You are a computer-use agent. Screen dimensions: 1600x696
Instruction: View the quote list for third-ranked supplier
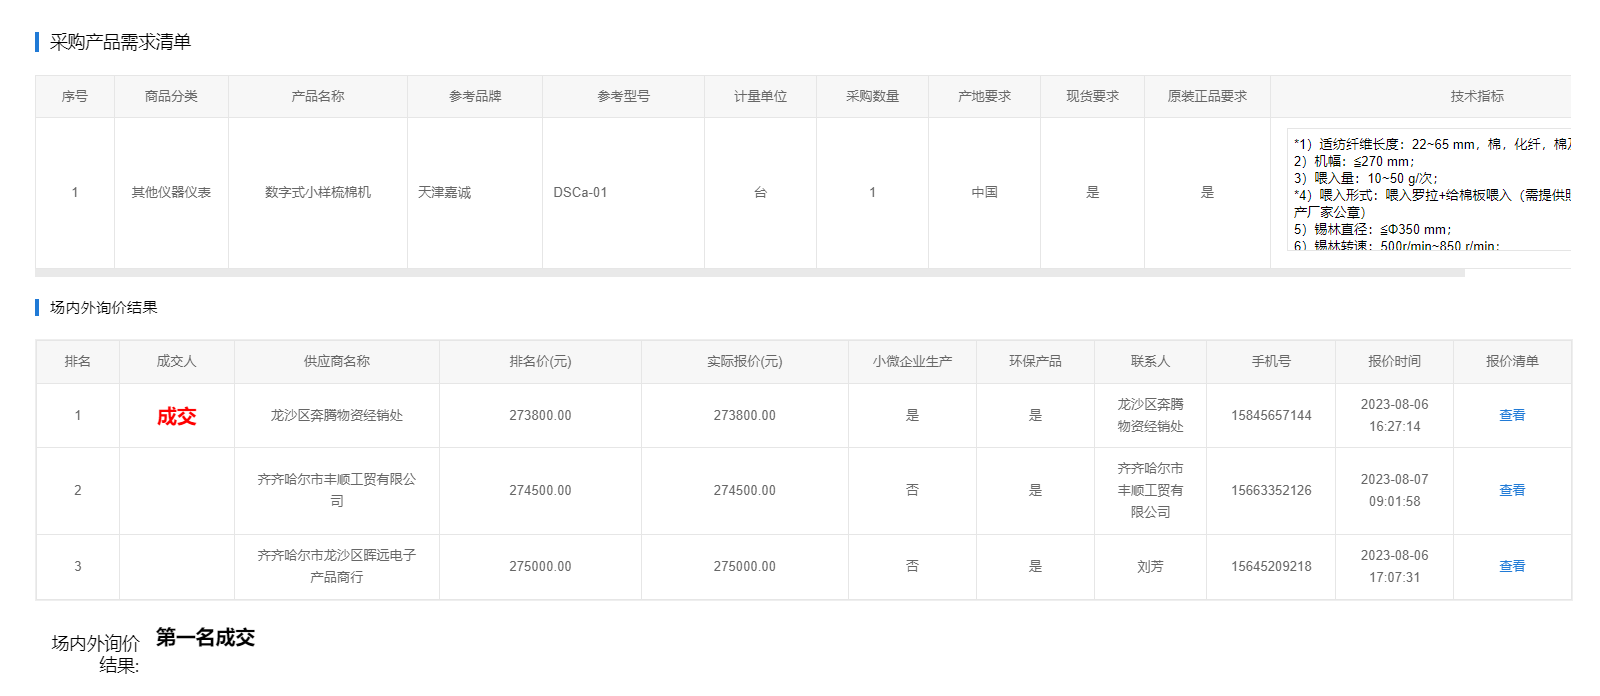point(1511,566)
